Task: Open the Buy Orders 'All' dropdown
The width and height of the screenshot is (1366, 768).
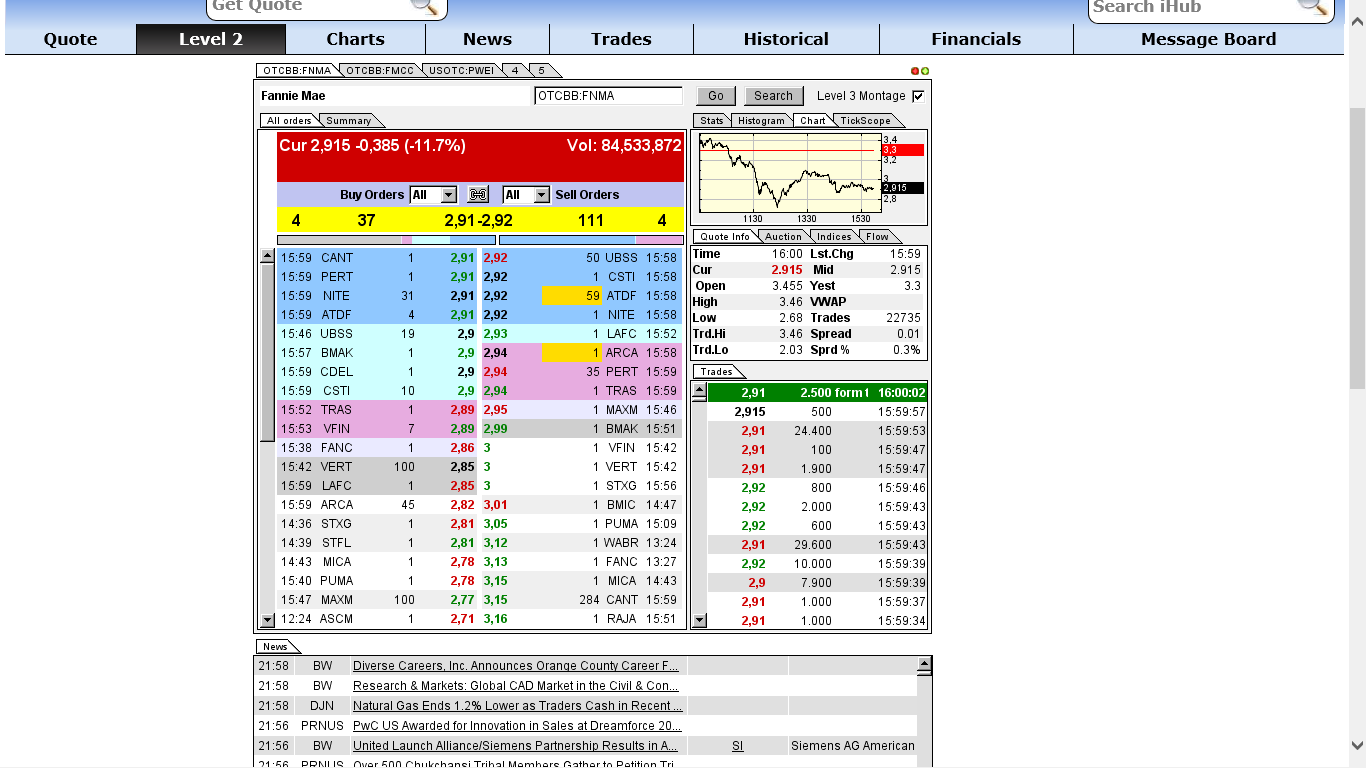Action: pos(434,195)
